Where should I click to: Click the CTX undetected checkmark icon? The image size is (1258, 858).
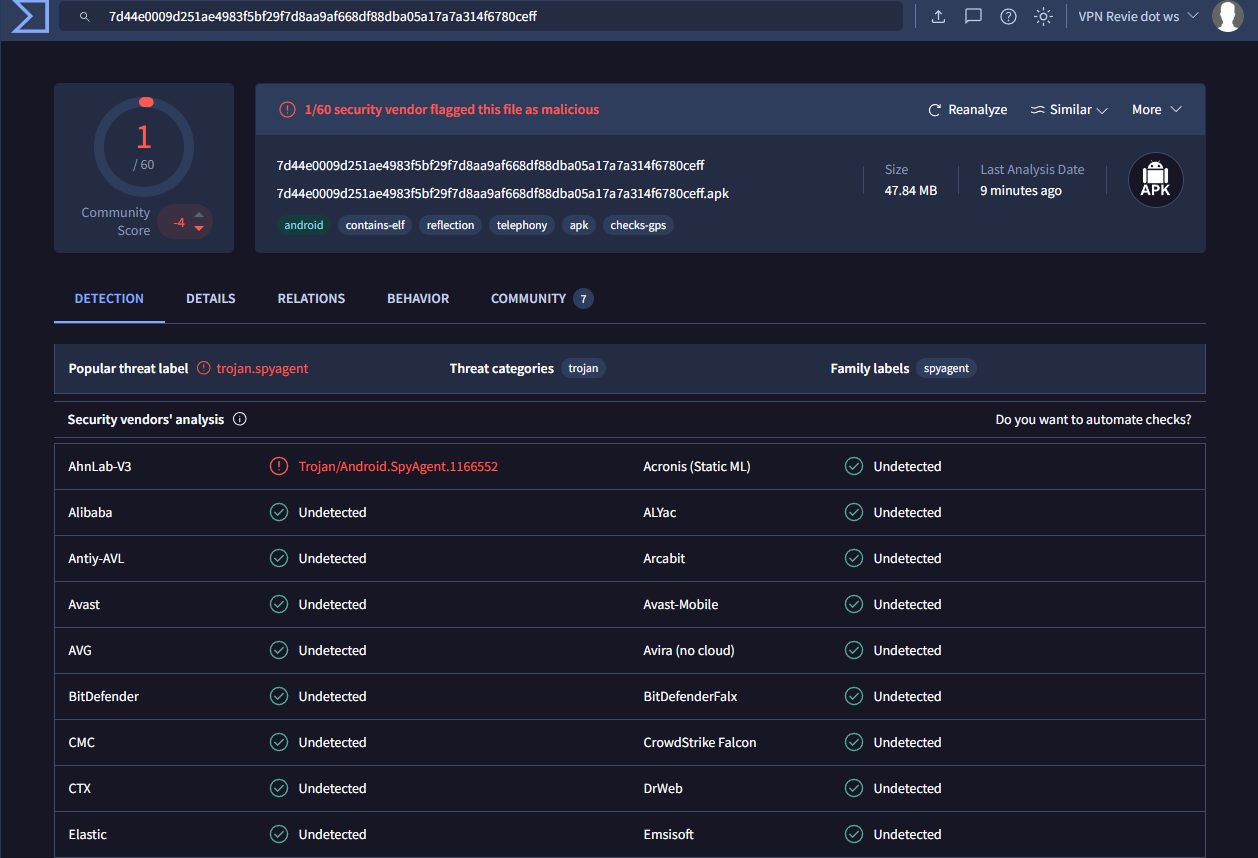click(279, 788)
